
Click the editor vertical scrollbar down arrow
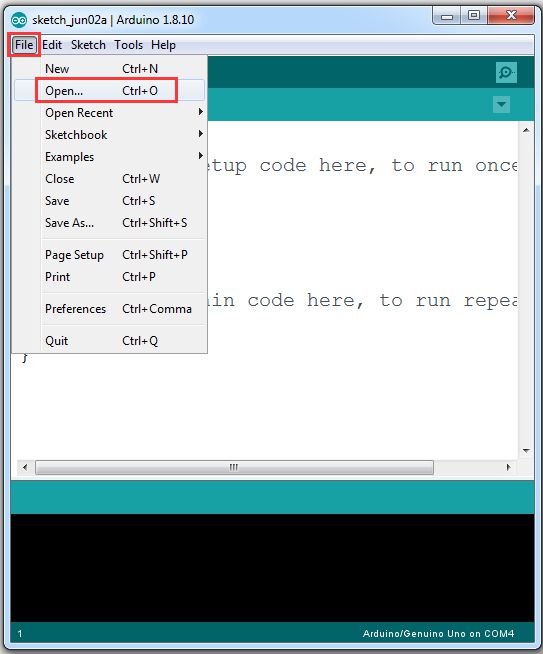tap(526, 450)
